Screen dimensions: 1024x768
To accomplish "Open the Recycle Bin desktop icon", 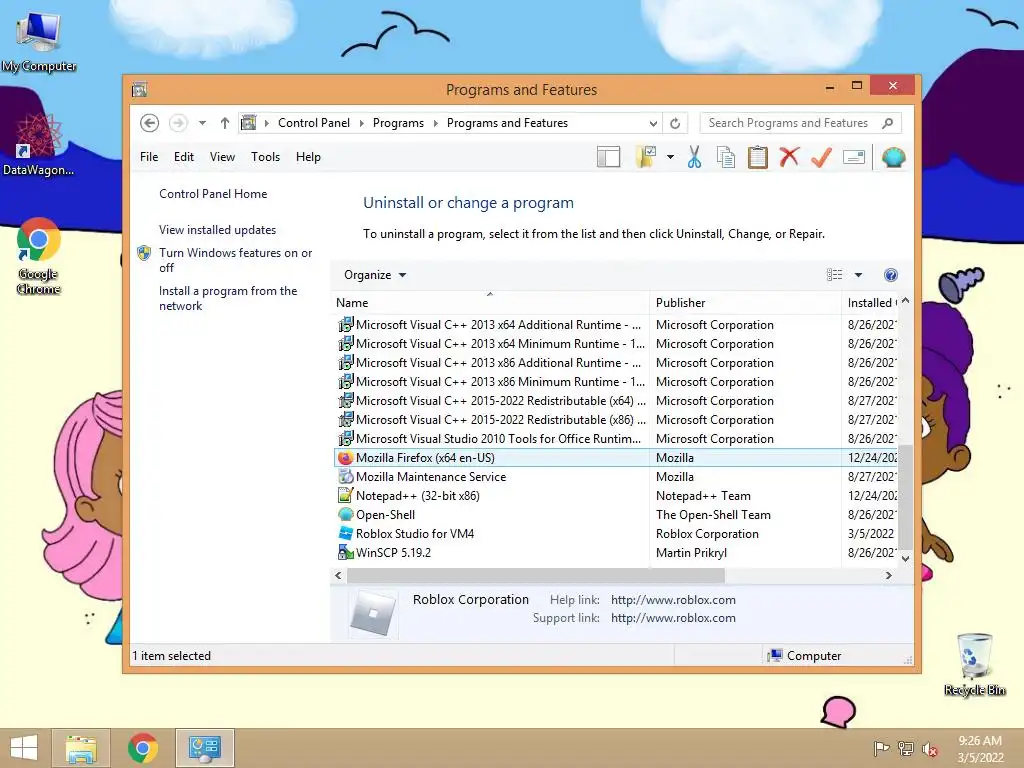I will click(975, 664).
